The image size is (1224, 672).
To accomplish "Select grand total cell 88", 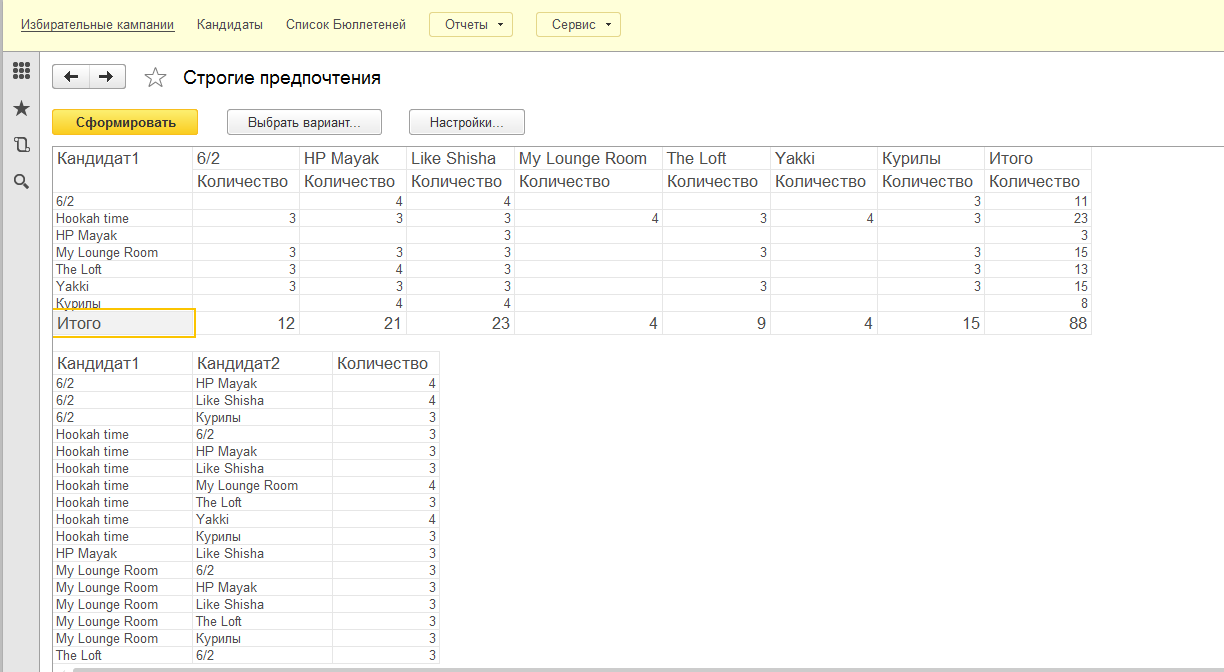I will (x=1038, y=323).
